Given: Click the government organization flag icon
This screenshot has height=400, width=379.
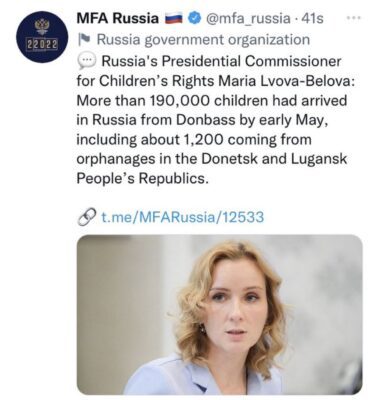Looking at the screenshot, I should coord(83,40).
